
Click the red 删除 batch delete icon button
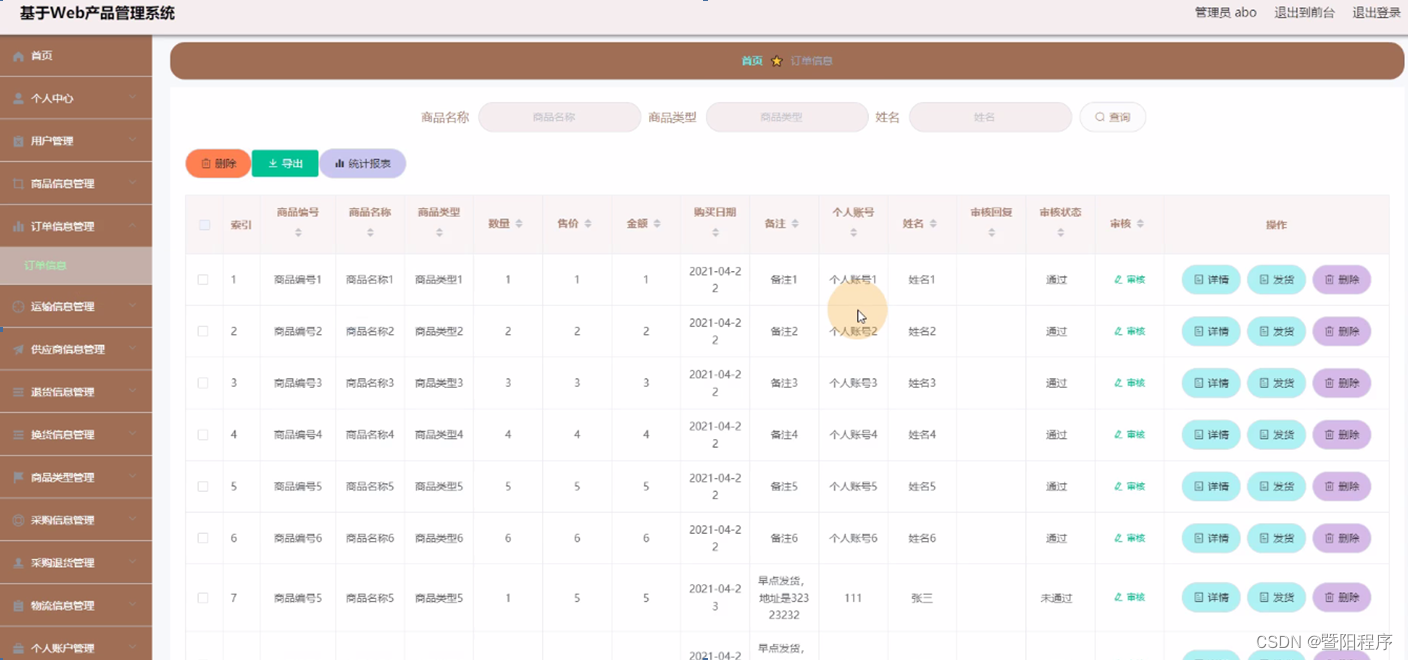(x=217, y=163)
